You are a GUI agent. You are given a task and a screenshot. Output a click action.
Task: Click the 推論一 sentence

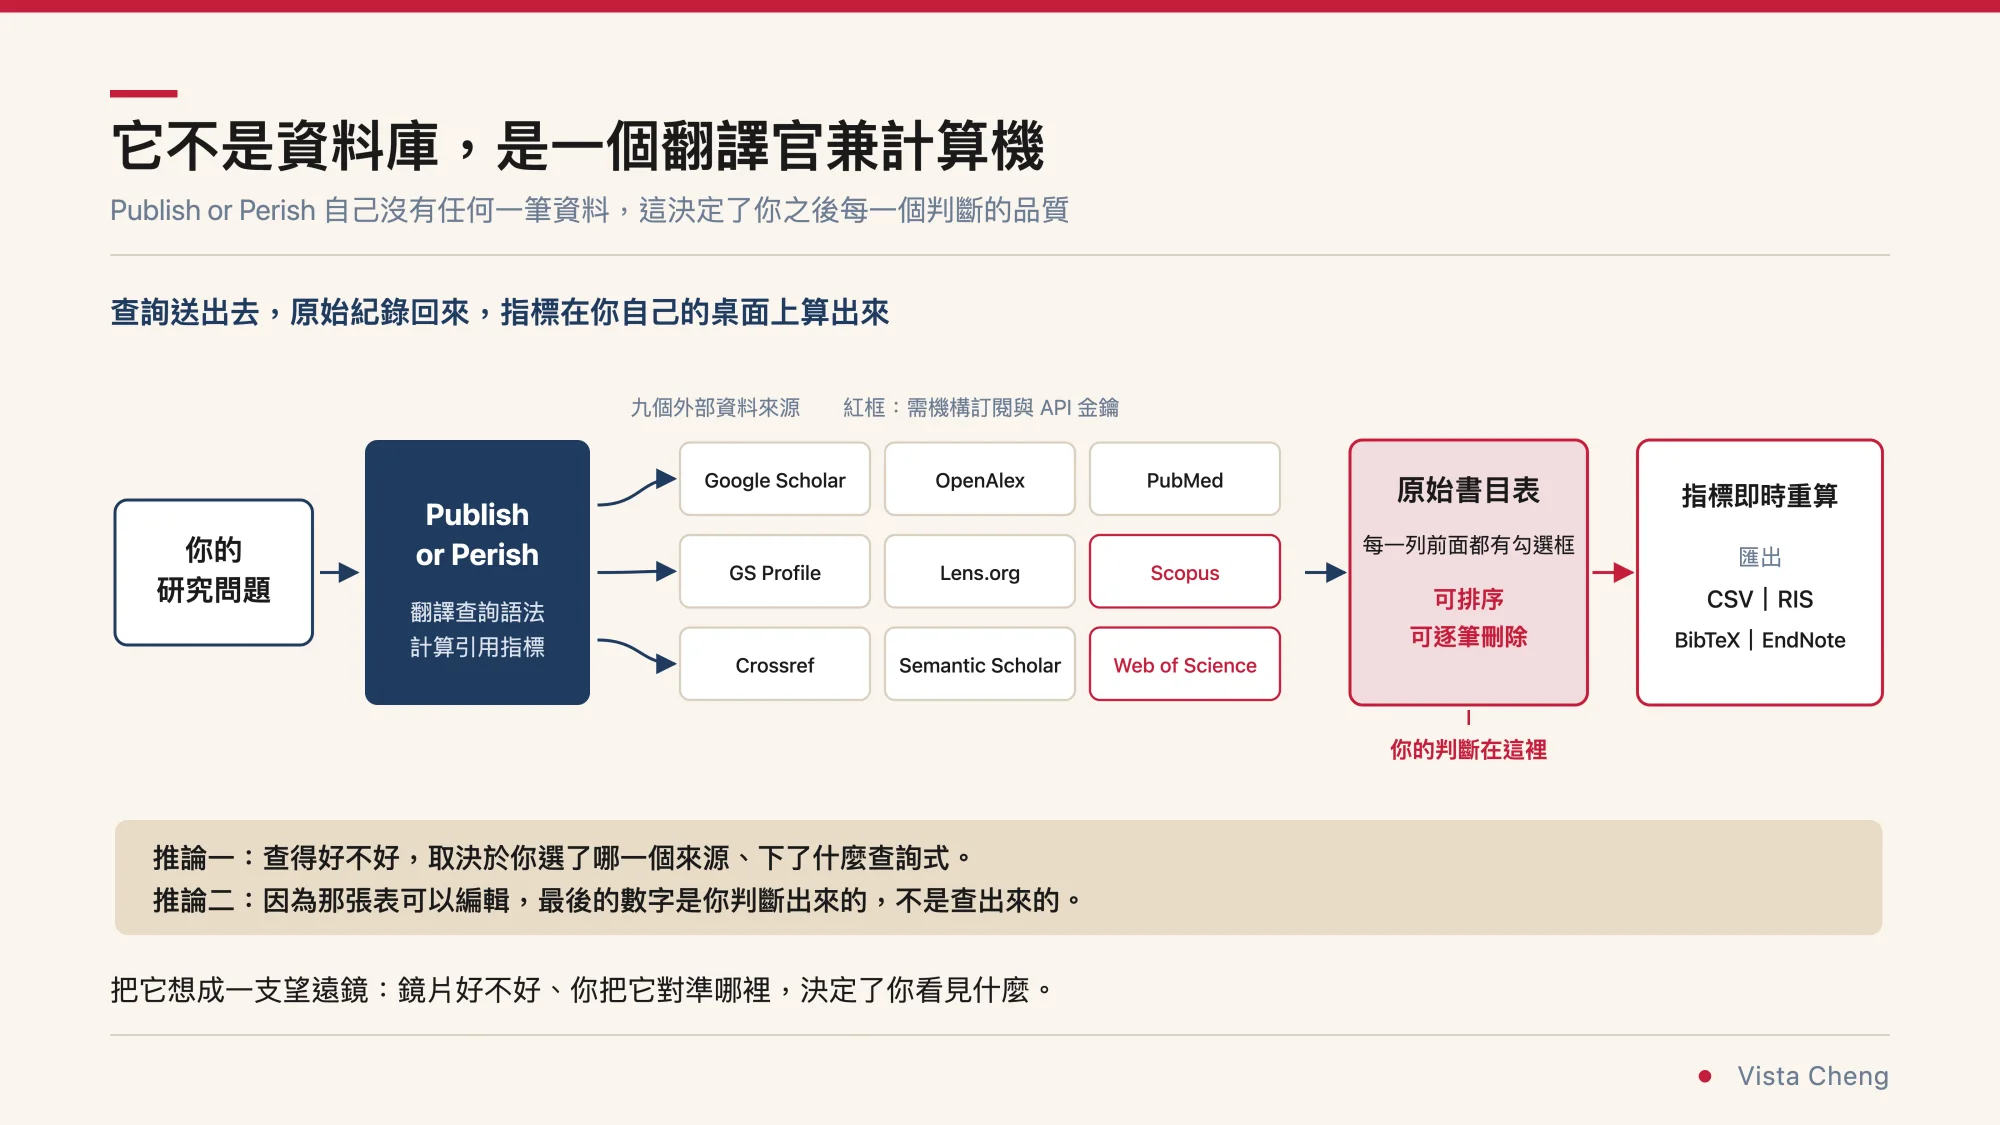(562, 858)
